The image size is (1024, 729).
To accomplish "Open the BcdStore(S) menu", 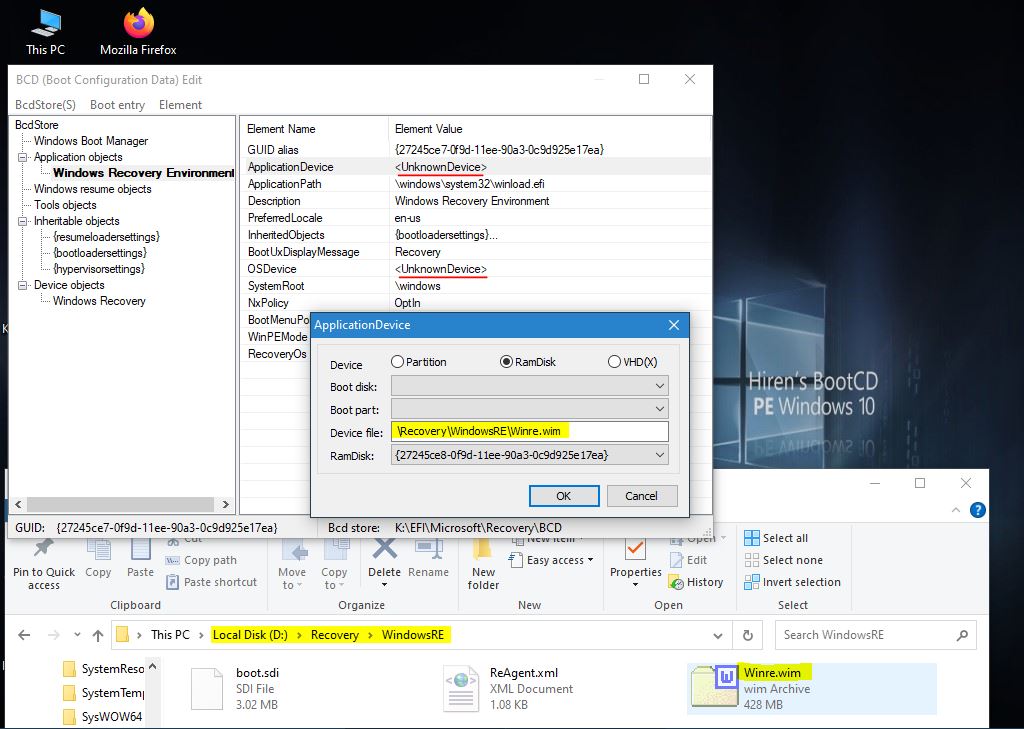I will tap(45, 105).
